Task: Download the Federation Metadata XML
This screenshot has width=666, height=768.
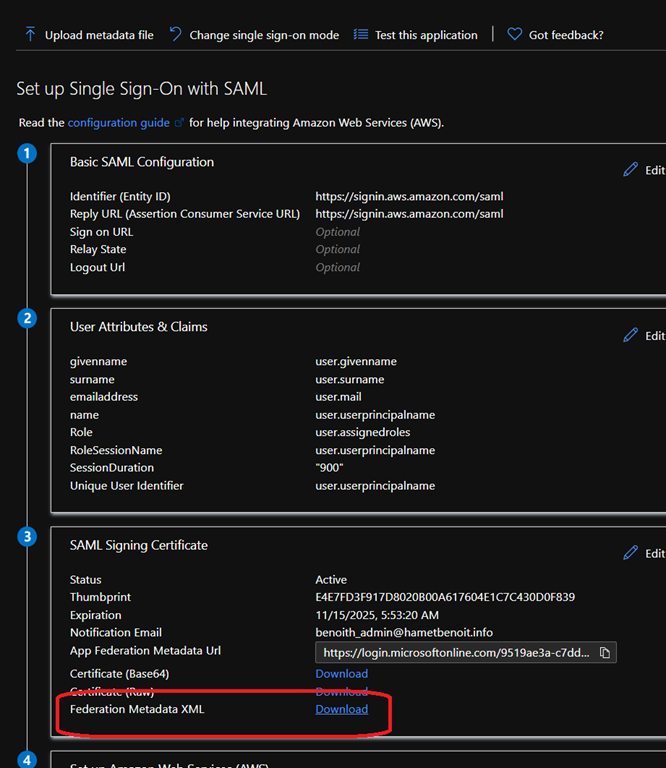Action: tap(341, 709)
